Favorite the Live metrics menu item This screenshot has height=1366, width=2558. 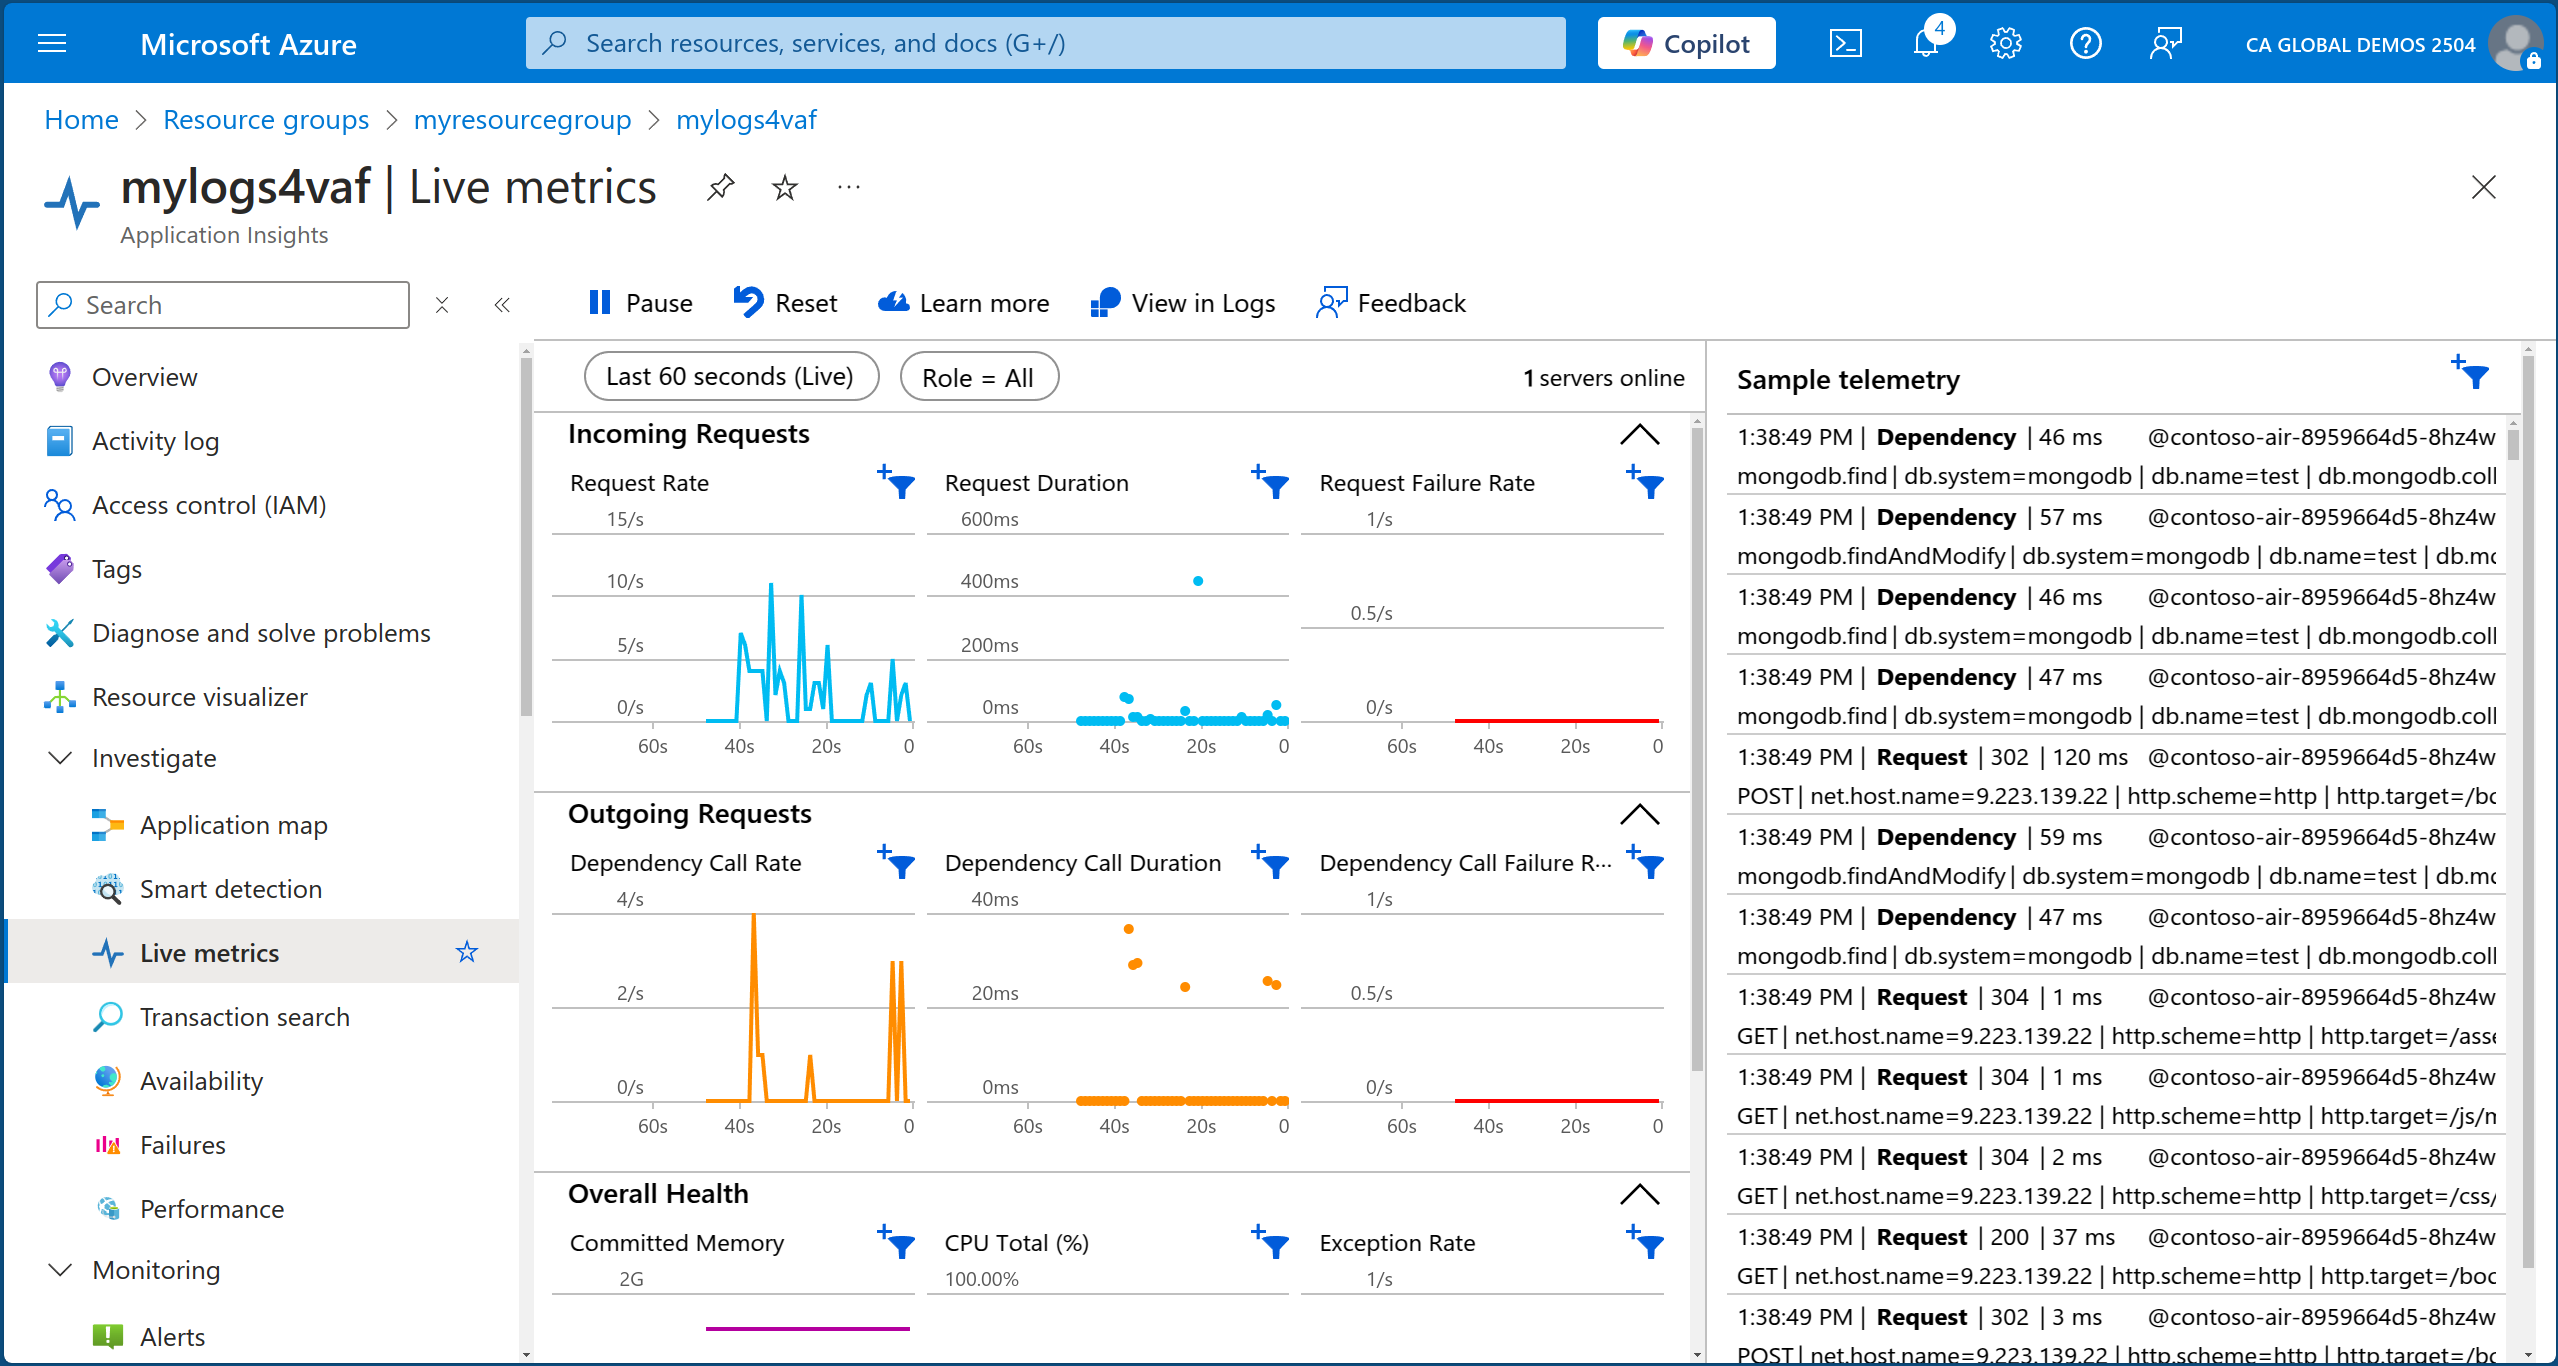coord(467,952)
